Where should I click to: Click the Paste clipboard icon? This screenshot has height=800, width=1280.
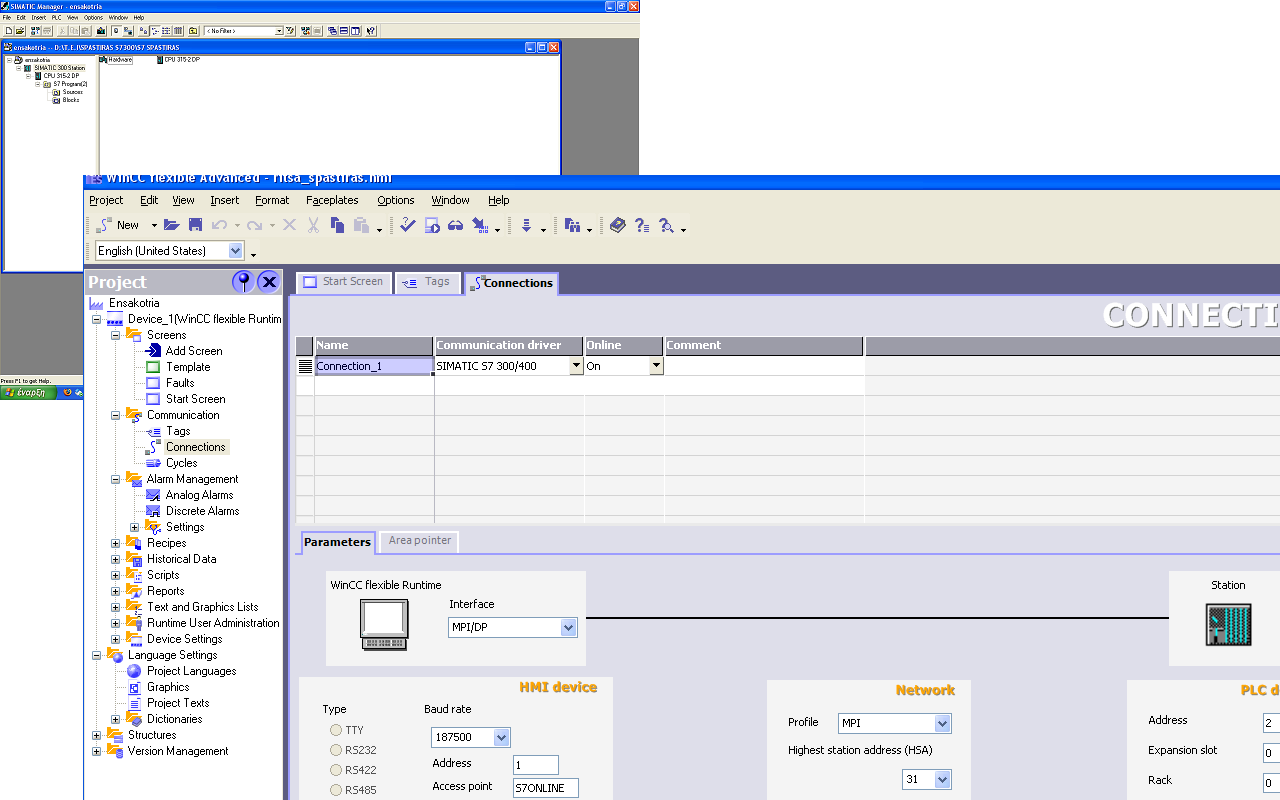(x=361, y=225)
